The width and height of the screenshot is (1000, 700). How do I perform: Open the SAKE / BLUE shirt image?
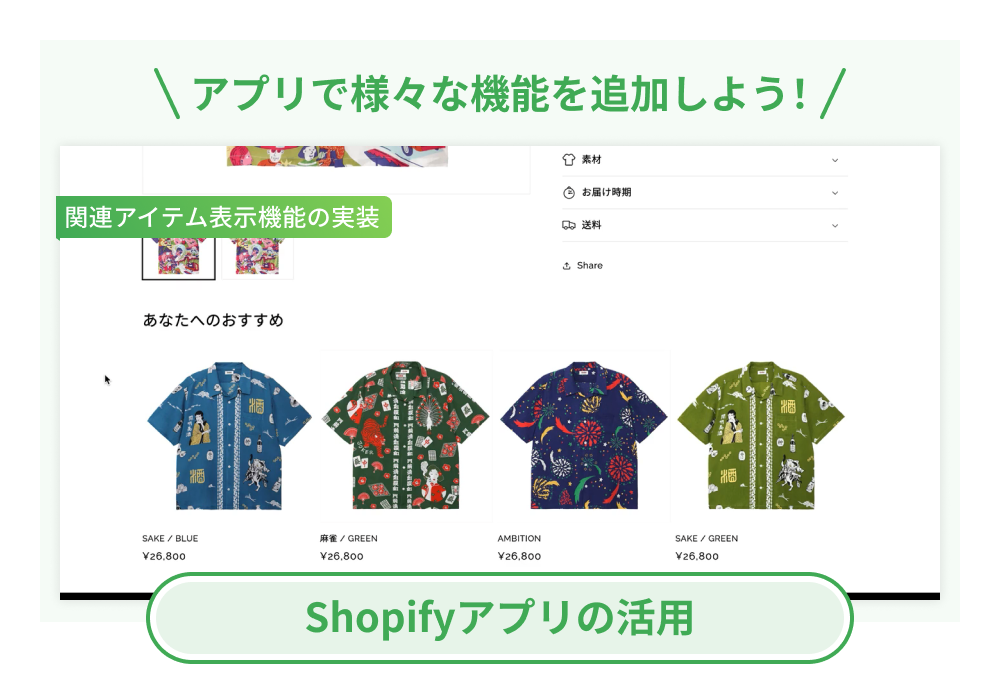[x=229, y=436]
